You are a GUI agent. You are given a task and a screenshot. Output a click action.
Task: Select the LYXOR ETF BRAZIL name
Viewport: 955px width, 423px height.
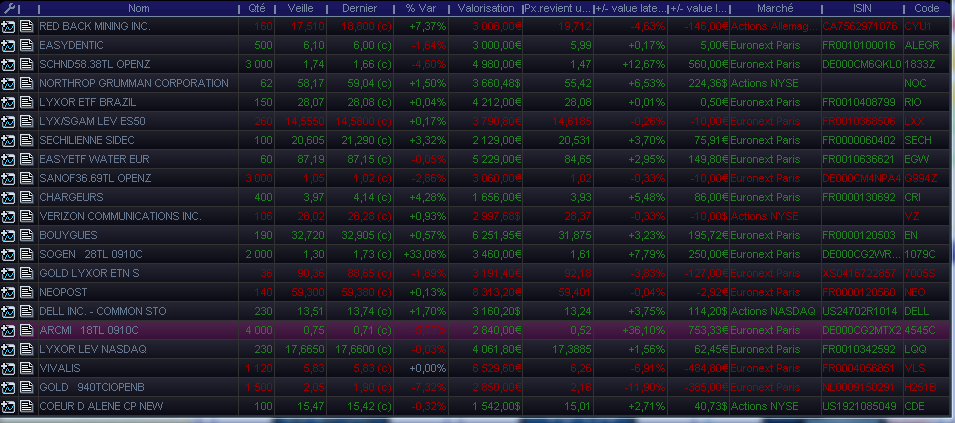coord(88,102)
